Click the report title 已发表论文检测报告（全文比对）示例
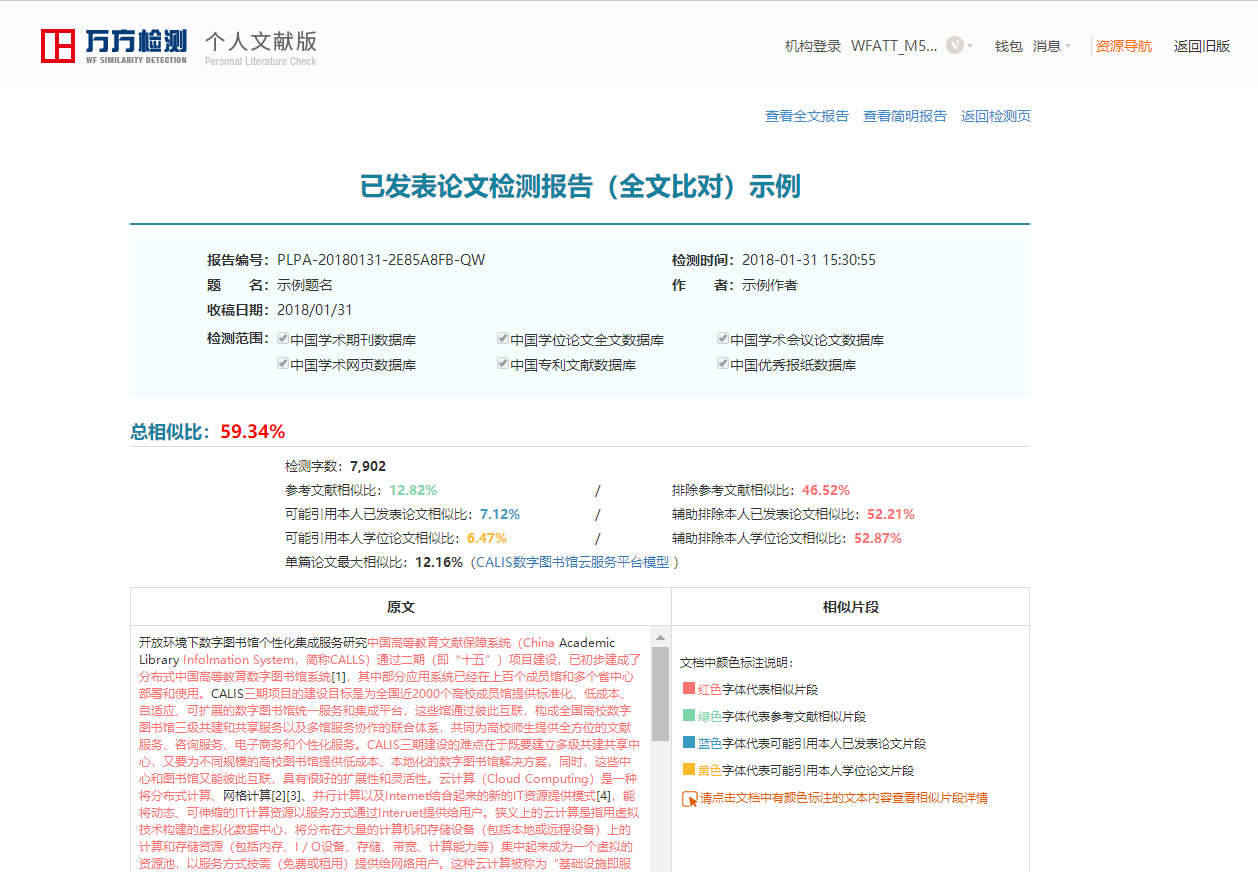The width and height of the screenshot is (1258, 872). [580, 187]
